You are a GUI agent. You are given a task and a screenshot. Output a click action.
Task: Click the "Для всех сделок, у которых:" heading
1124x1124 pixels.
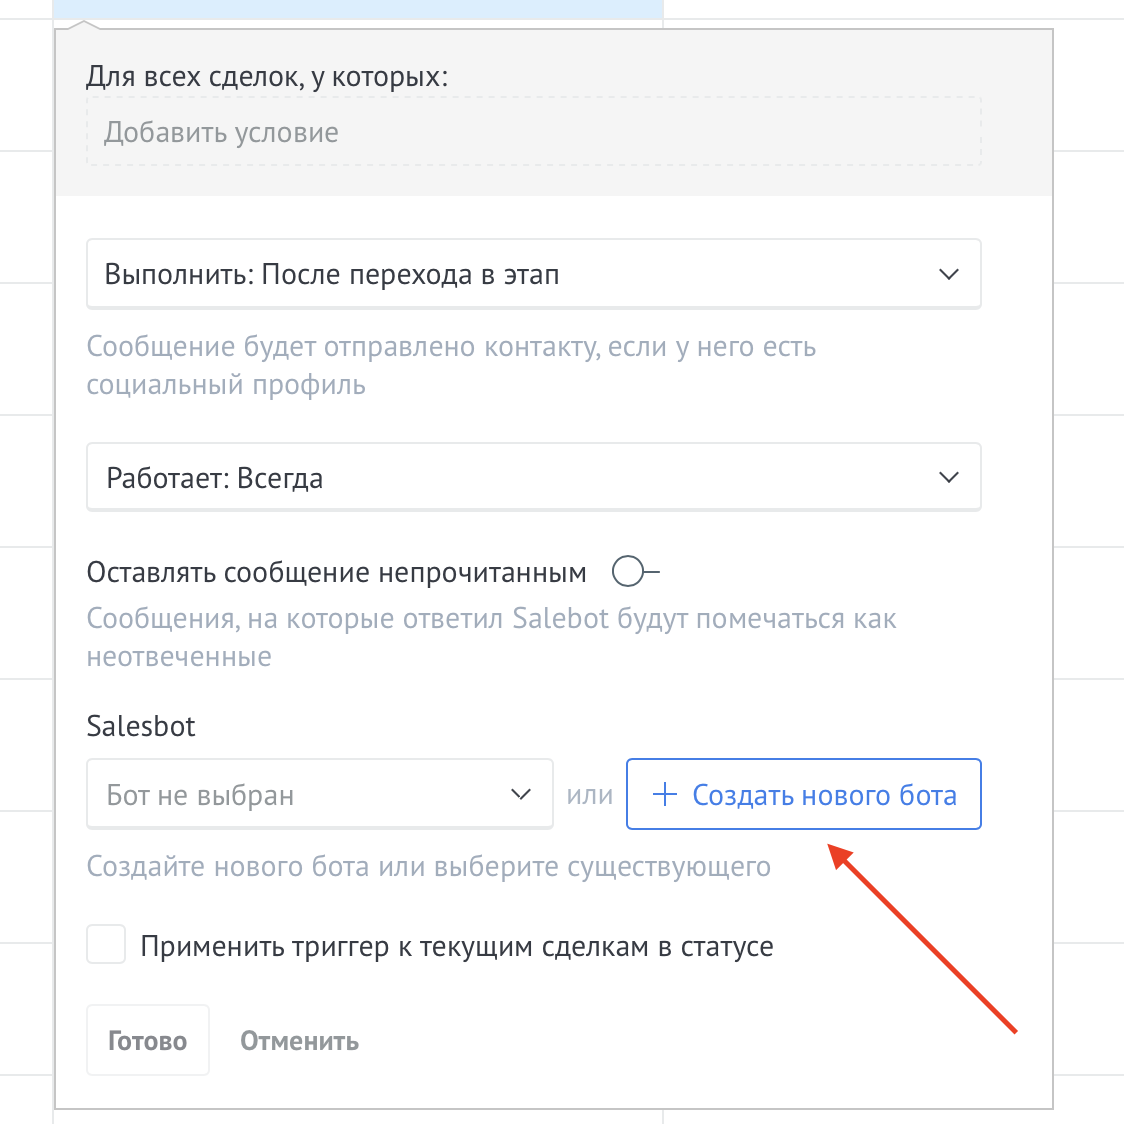[267, 76]
